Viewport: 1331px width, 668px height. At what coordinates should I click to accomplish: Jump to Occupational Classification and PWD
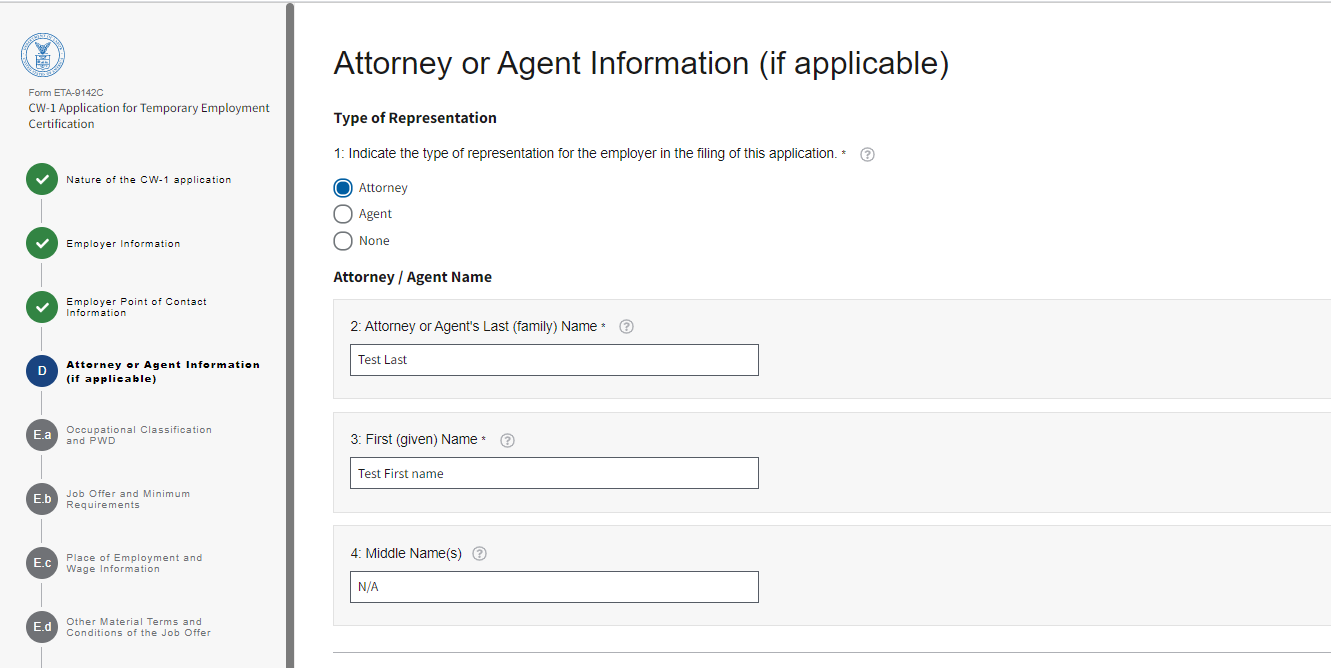click(x=139, y=435)
